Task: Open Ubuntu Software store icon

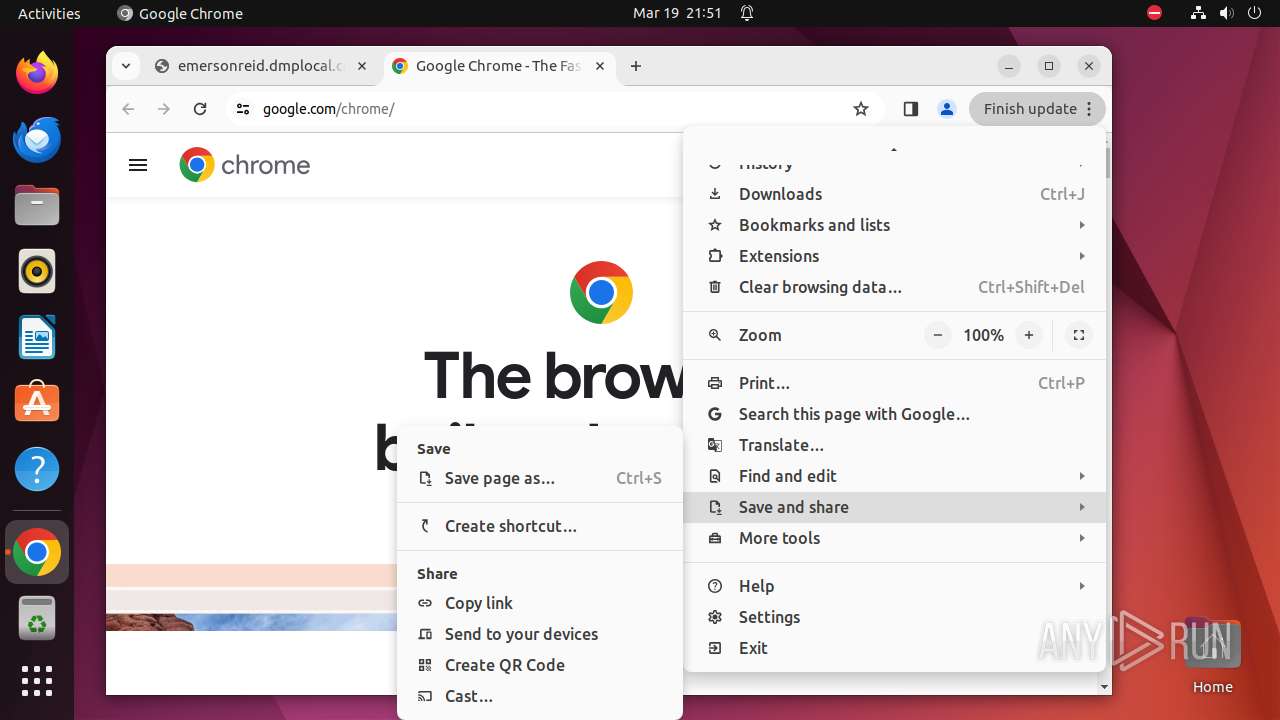Action: (x=37, y=403)
